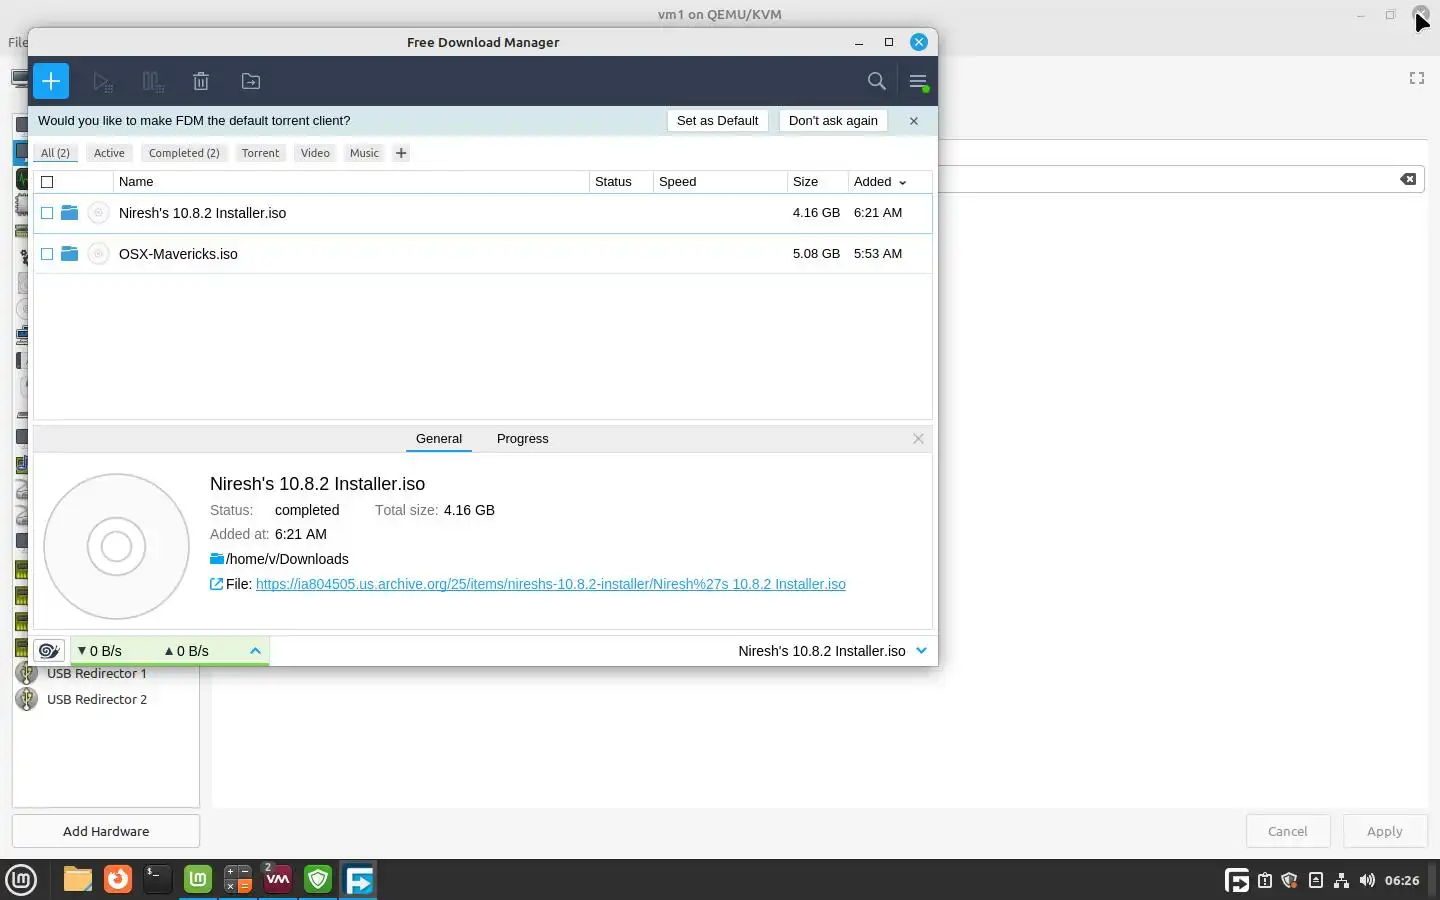Collapse details via bottom-right down chevron
This screenshot has height=900, width=1440.
pyautogui.click(x=921, y=650)
